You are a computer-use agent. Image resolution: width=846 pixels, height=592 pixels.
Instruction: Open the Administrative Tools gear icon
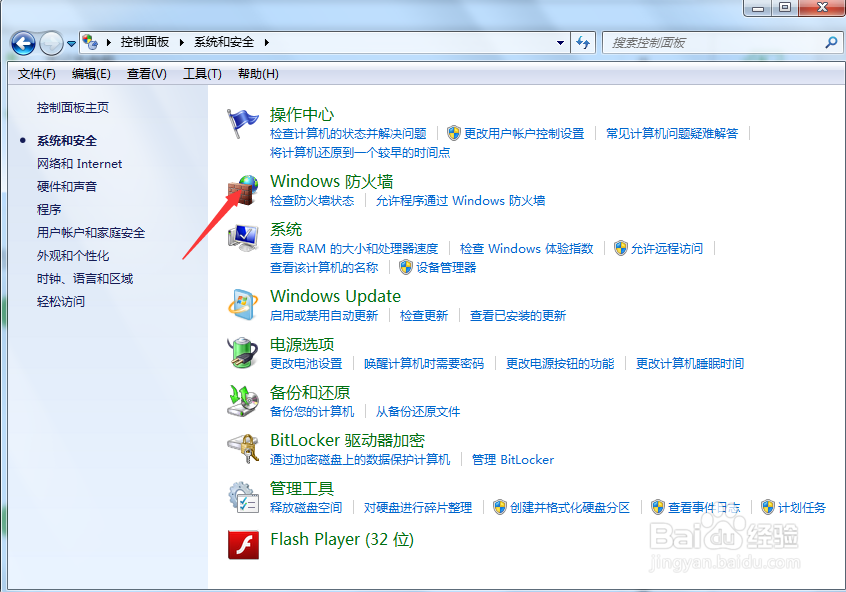(x=243, y=496)
